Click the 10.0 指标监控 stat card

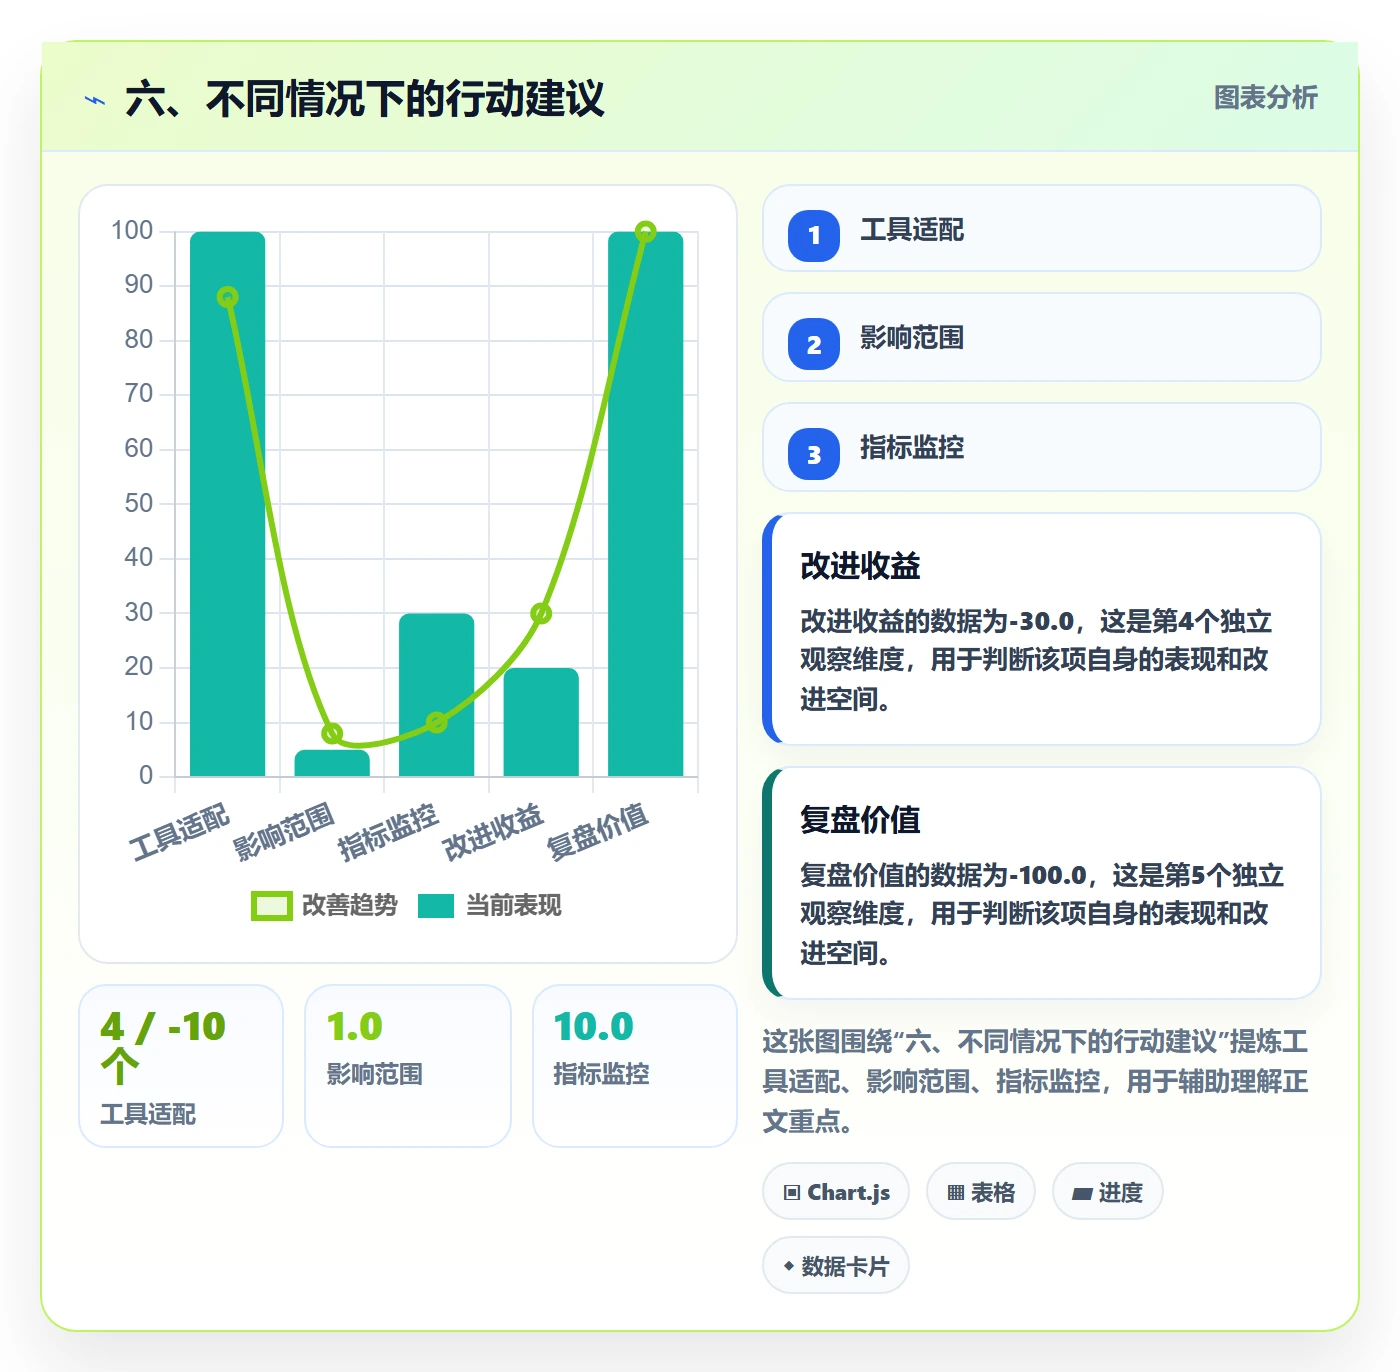coord(635,1066)
